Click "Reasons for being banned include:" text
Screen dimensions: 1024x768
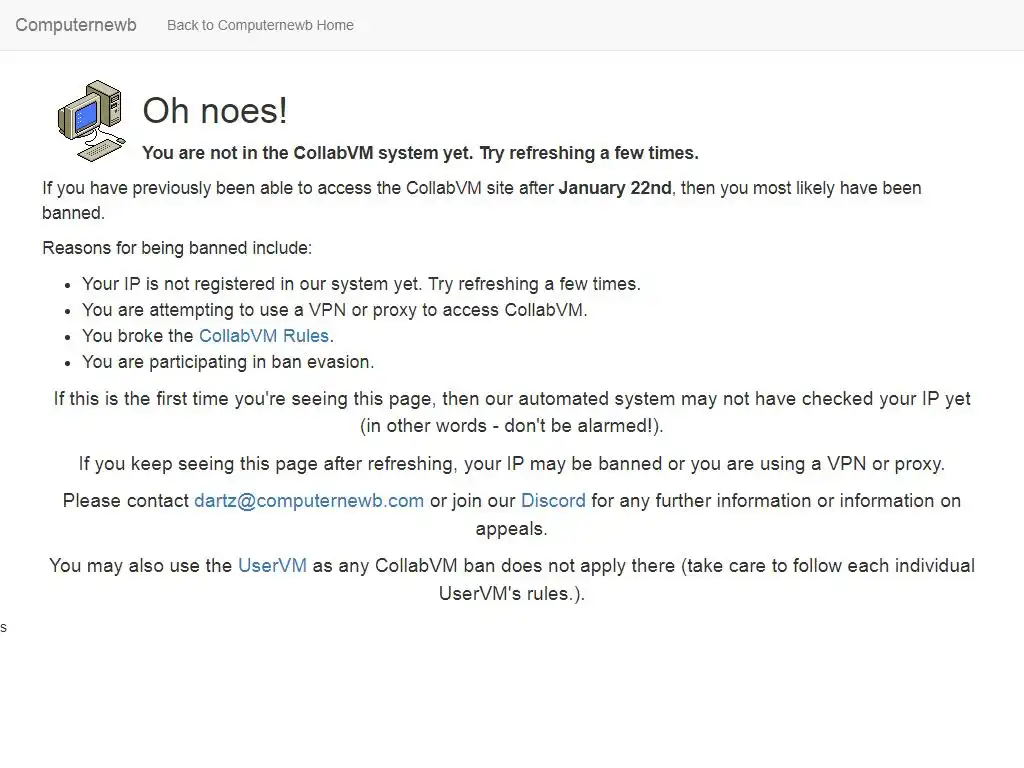177,248
